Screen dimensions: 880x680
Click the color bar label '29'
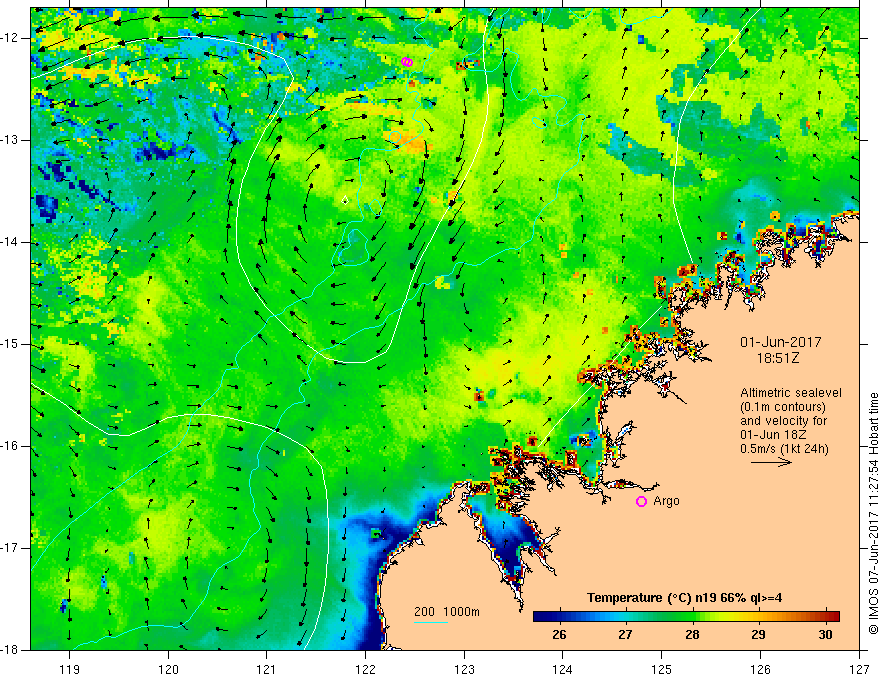tap(758, 635)
